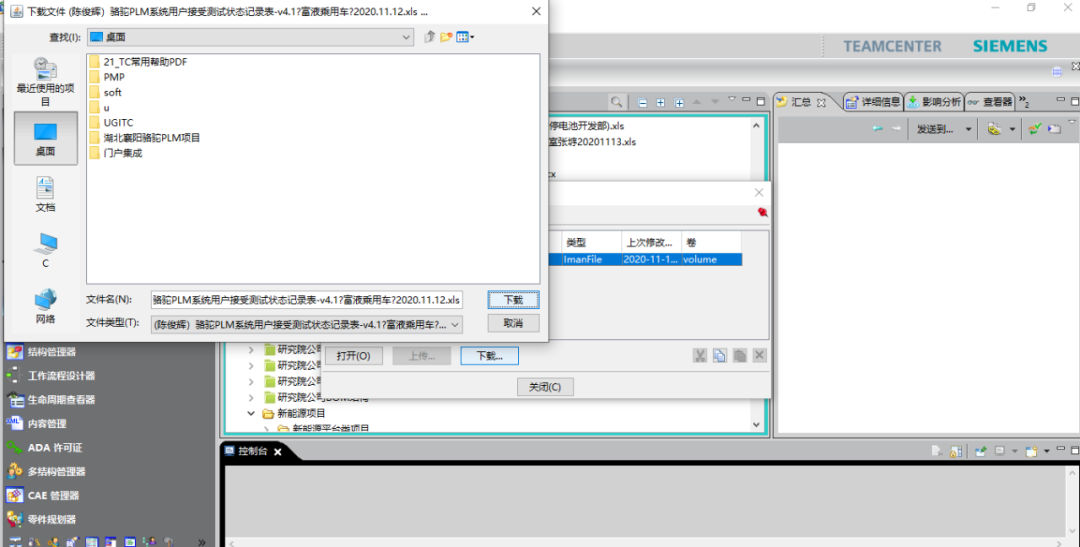Click the refresh icon in 汇总 toolbar
This screenshot has height=547, width=1080.
coord(1035,129)
